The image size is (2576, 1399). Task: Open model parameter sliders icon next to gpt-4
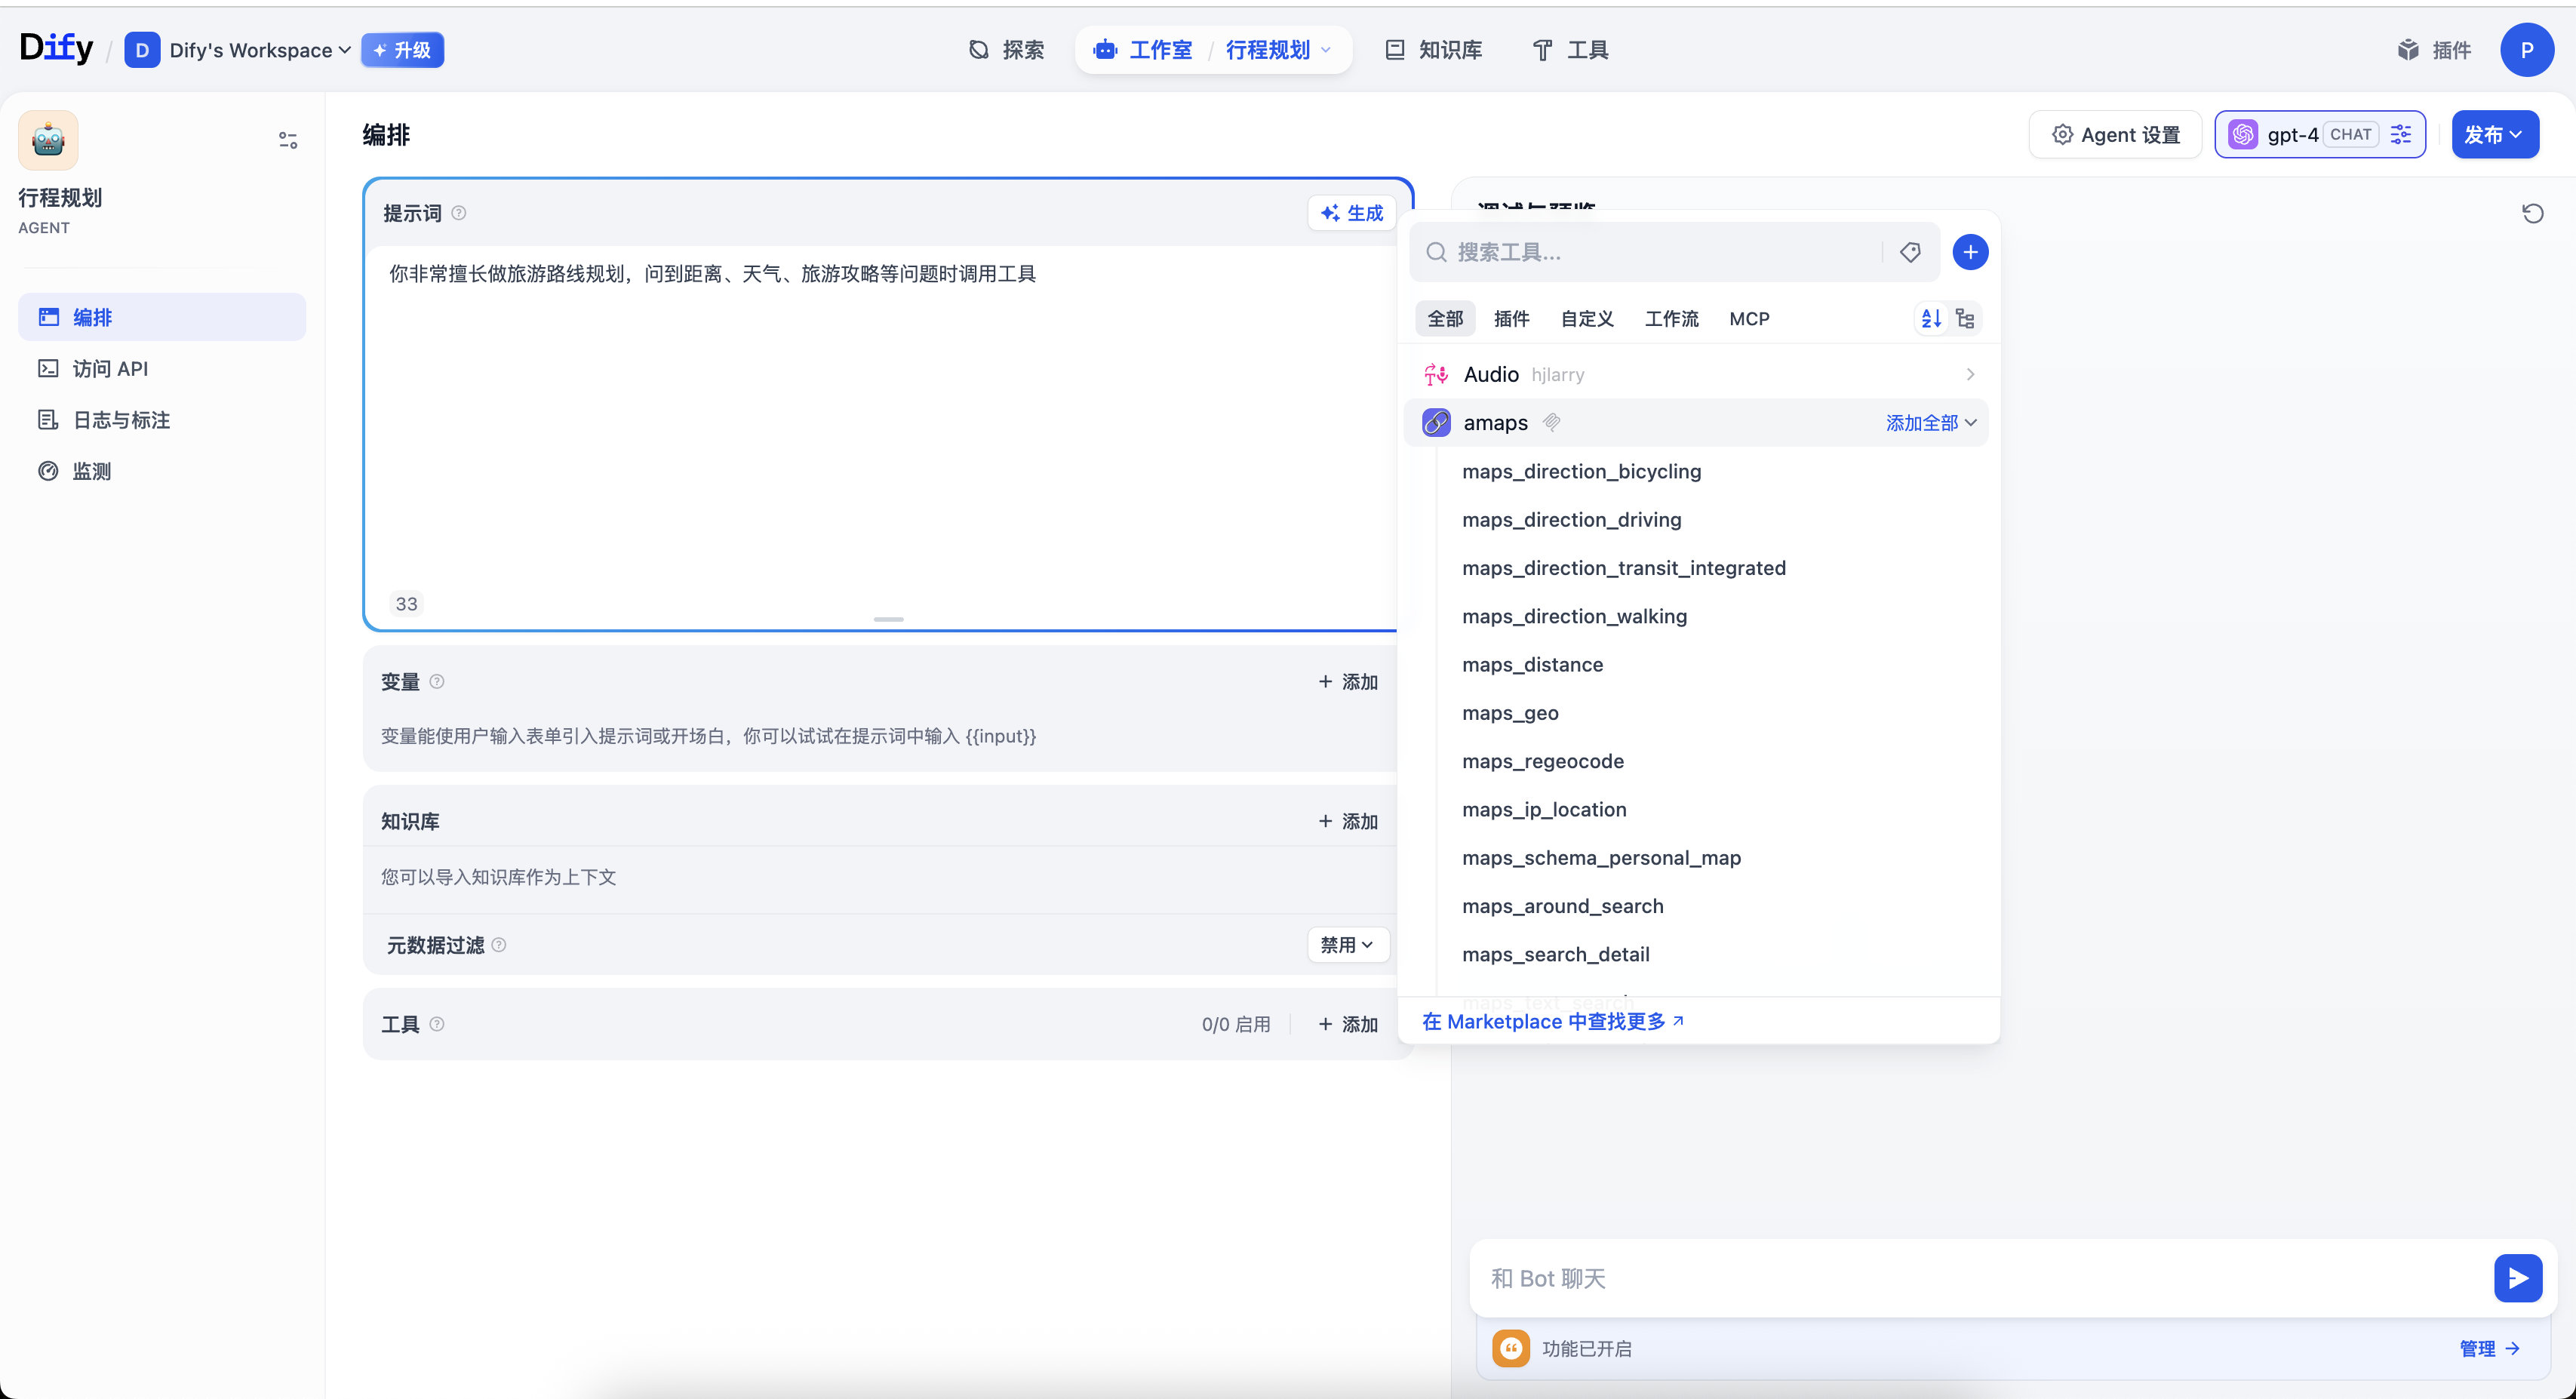click(2400, 134)
